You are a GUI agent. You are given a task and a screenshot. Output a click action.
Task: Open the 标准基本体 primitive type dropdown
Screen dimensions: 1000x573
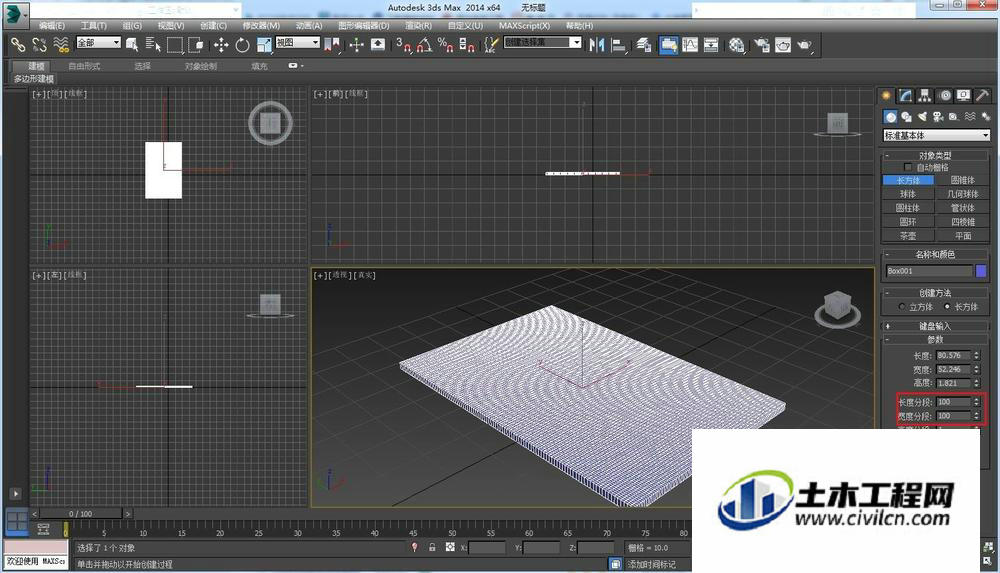(x=936, y=135)
